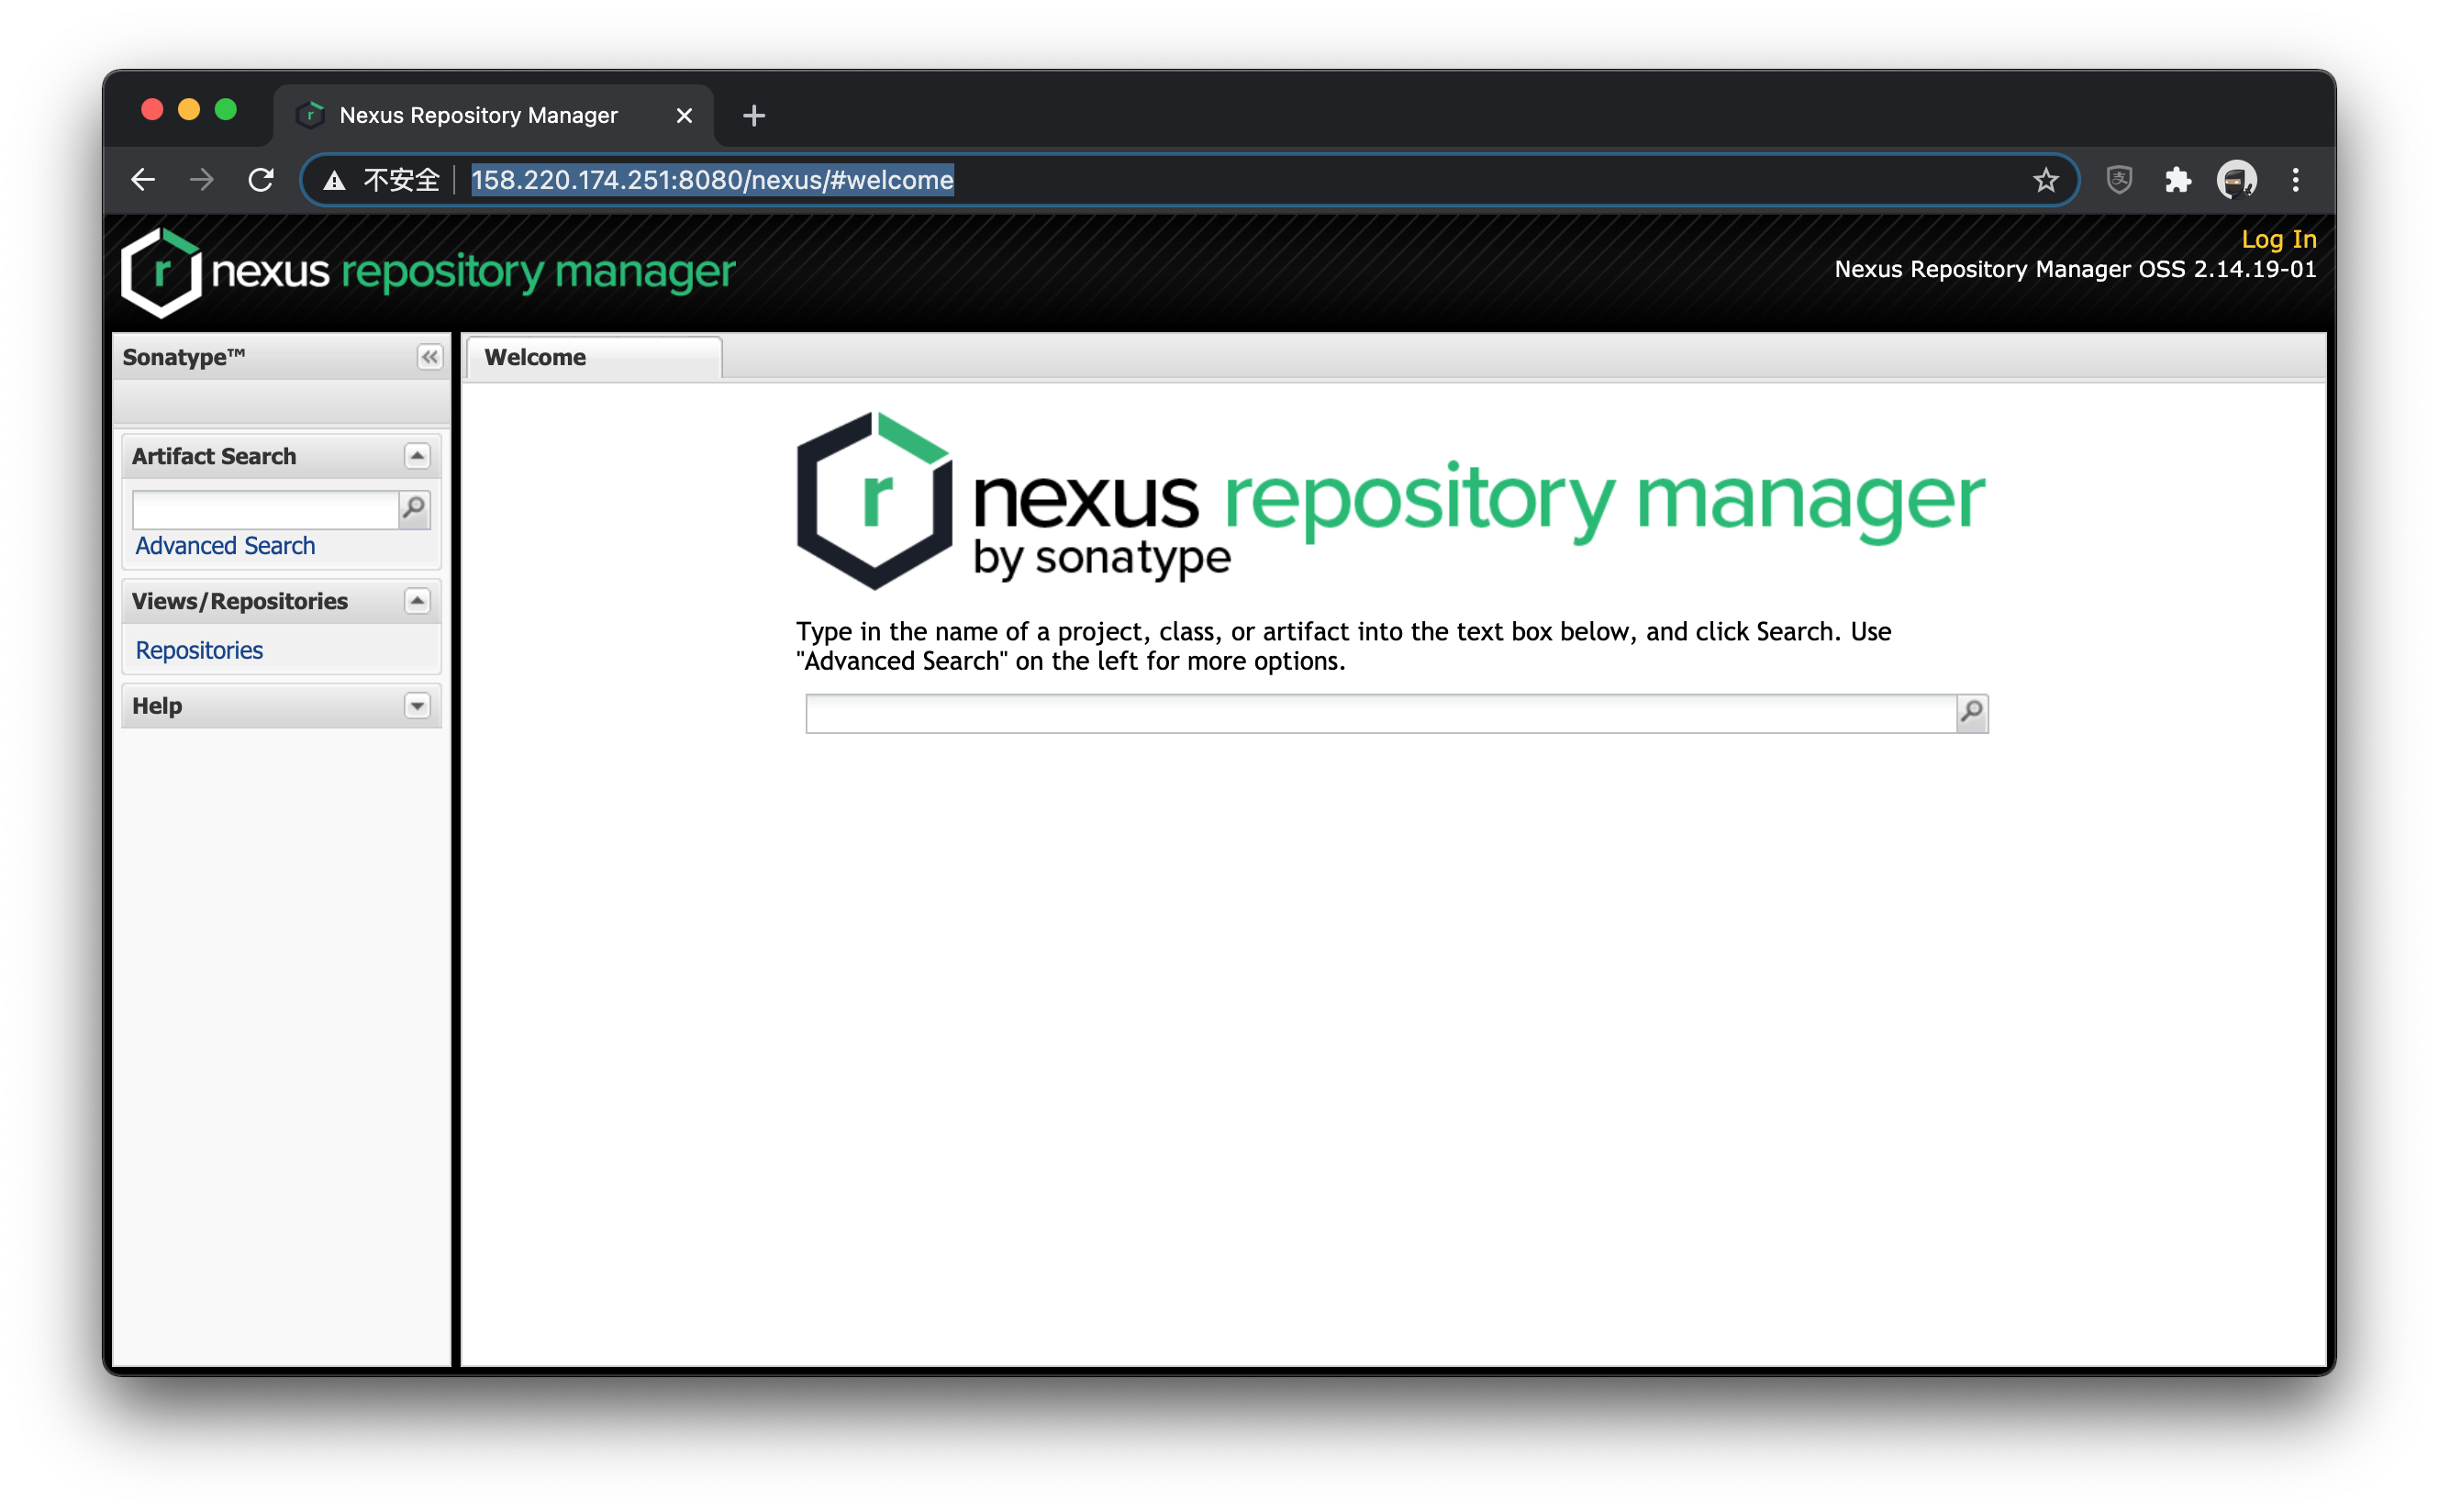Select the Welcome tab
The image size is (2439, 1512).
[x=593, y=357]
